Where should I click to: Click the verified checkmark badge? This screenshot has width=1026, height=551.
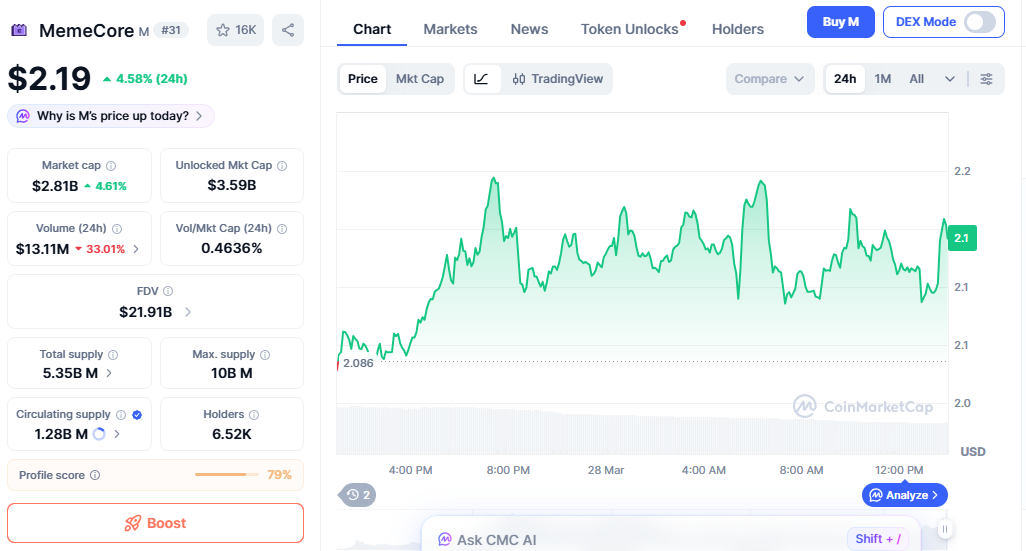137,415
